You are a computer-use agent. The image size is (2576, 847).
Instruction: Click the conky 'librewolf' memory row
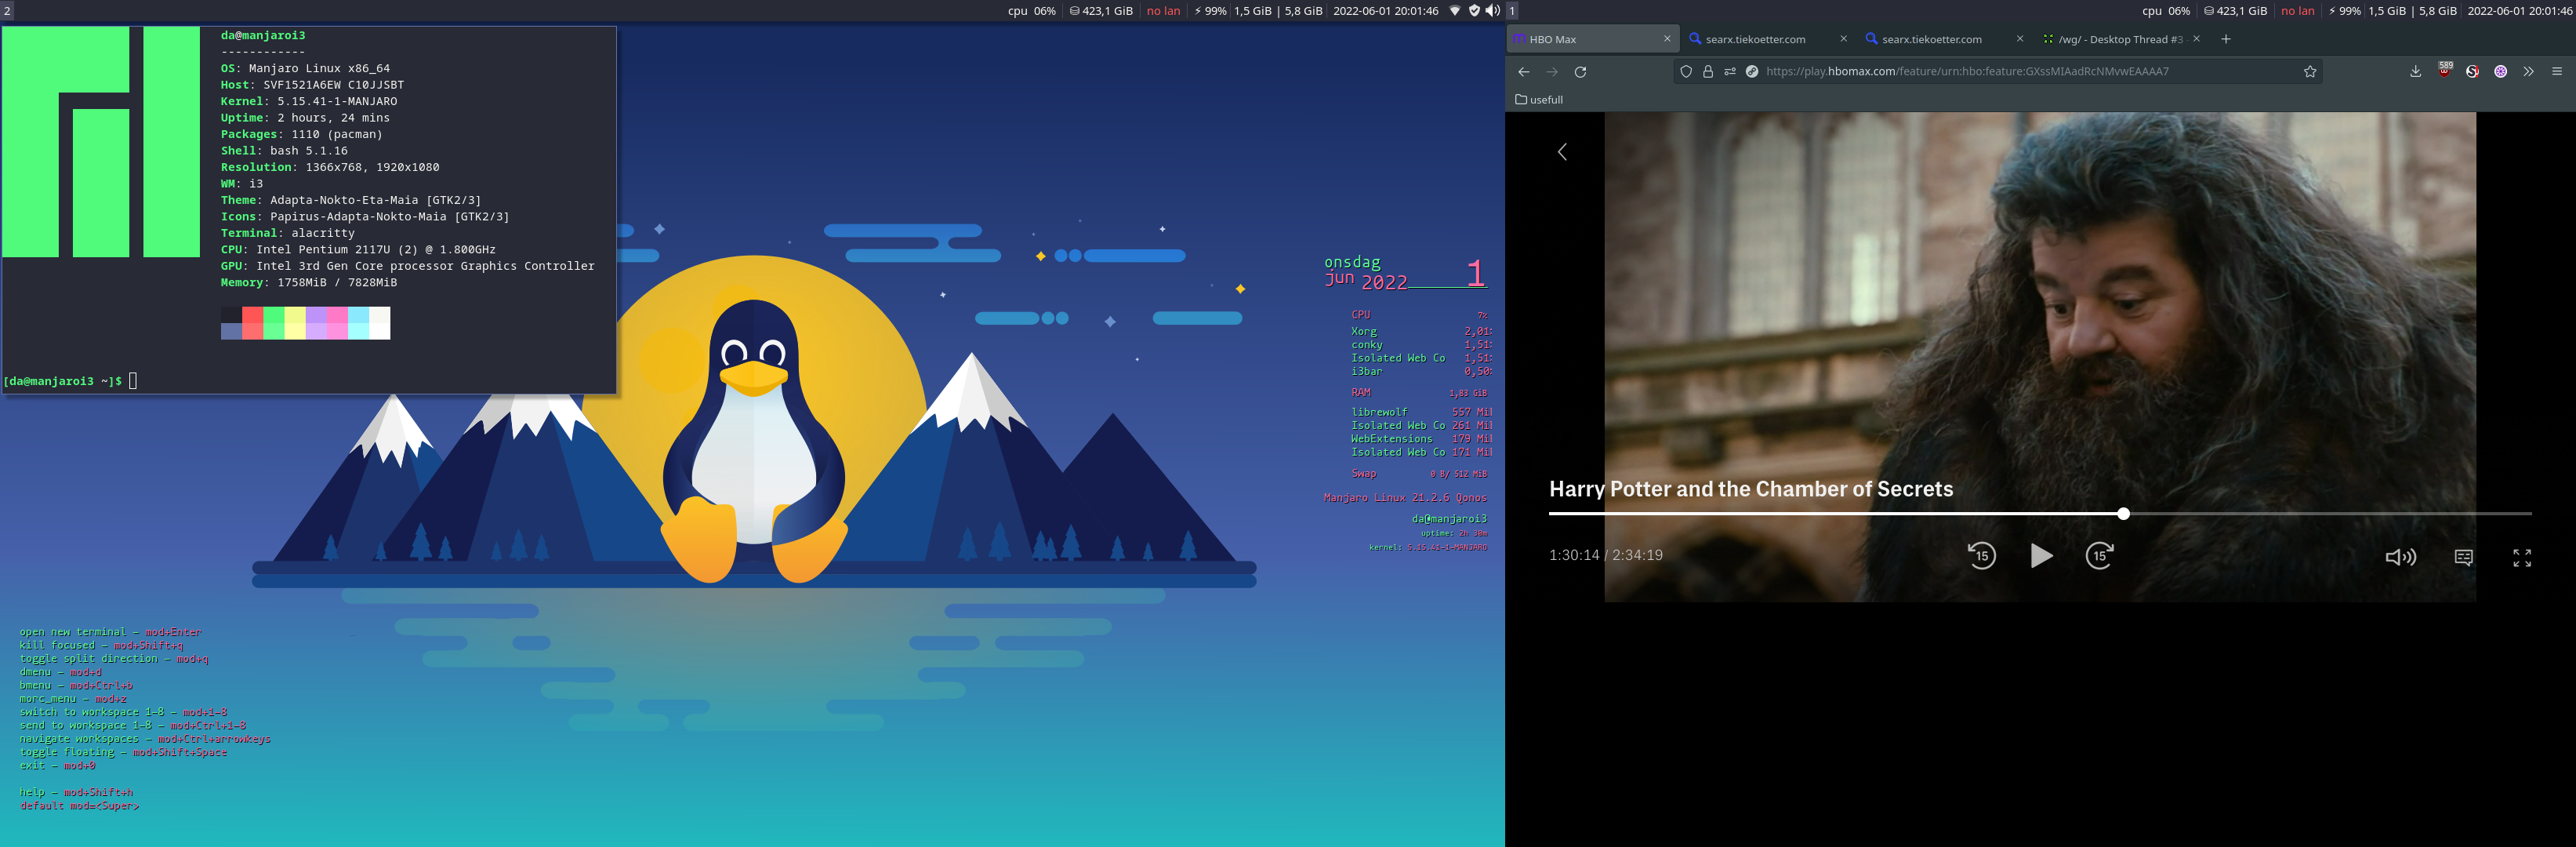coord(1421,412)
